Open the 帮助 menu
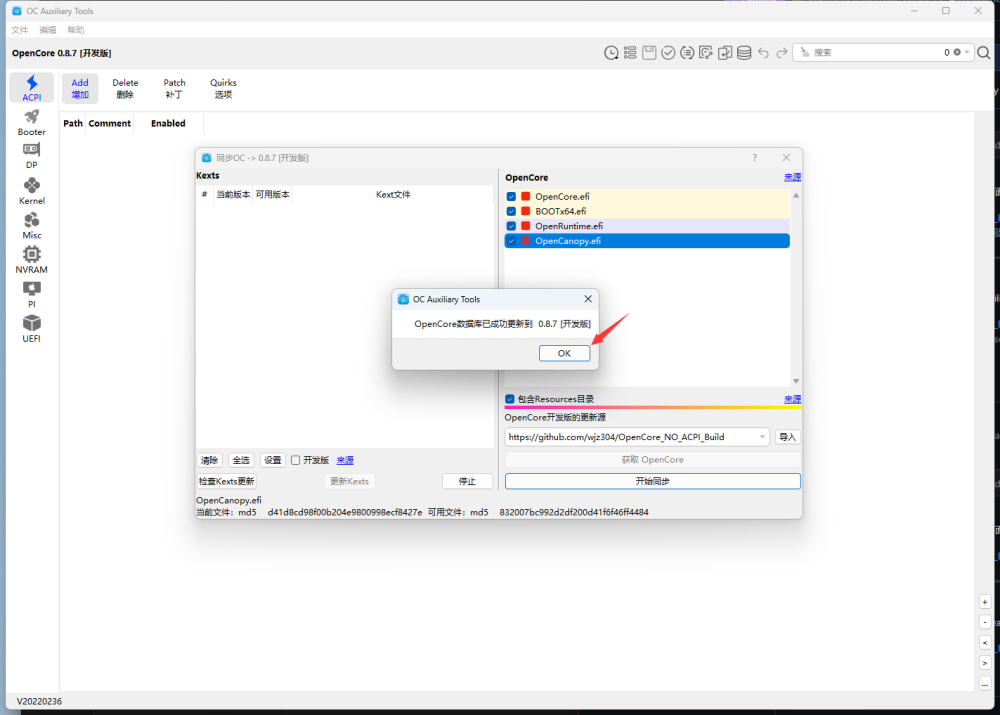 tap(76, 30)
